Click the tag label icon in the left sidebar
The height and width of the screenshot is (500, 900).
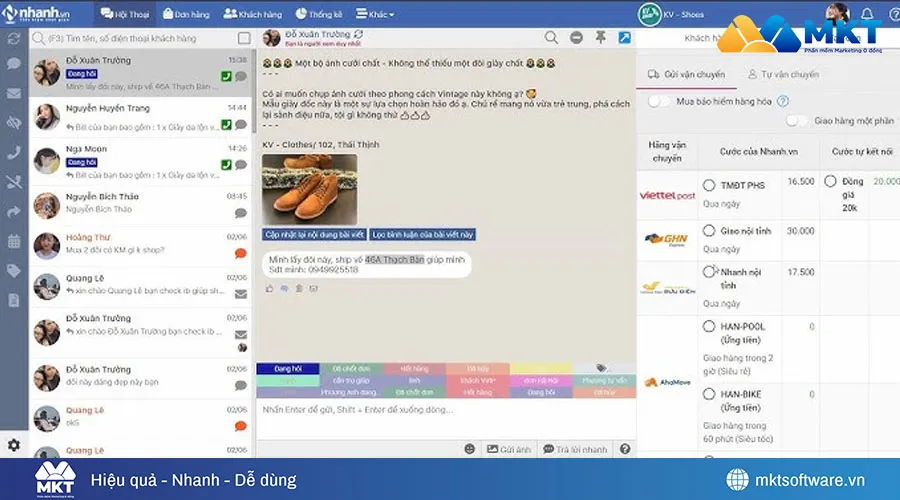(14, 270)
